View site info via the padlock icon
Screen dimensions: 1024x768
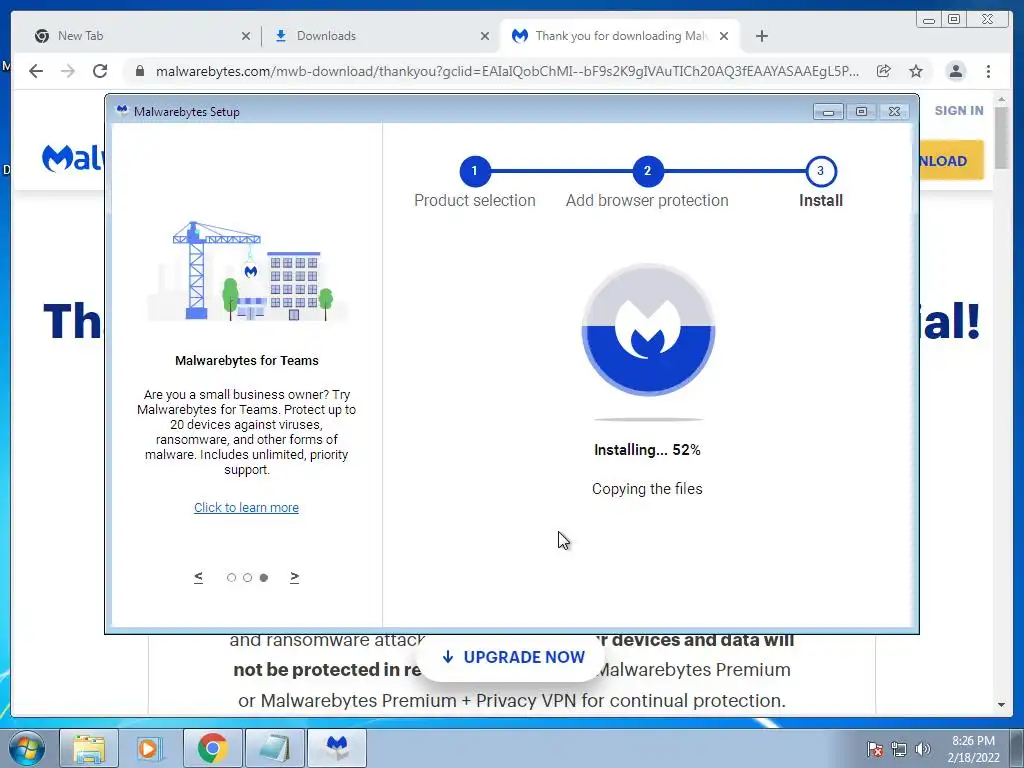[139, 71]
